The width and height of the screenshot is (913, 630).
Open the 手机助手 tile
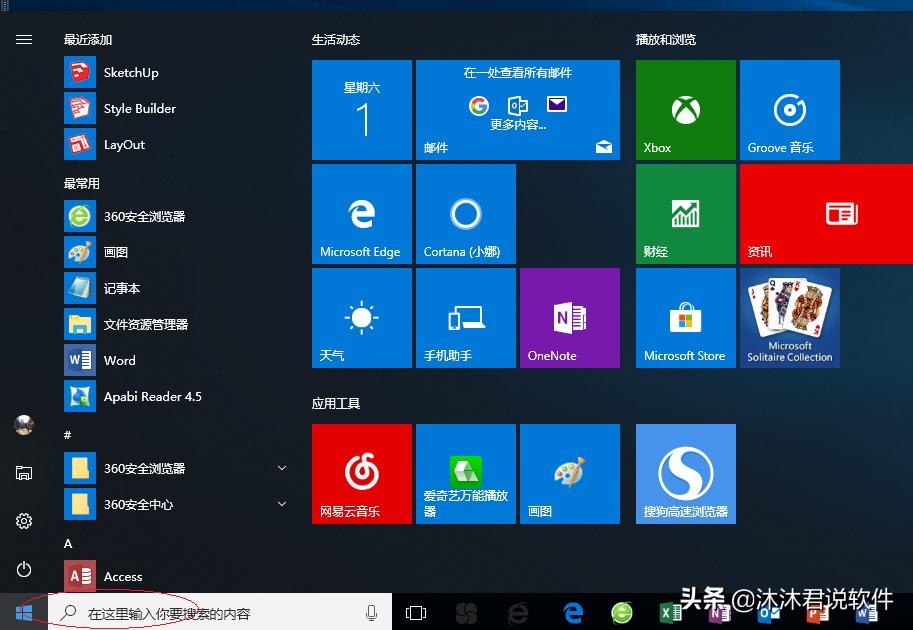466,318
